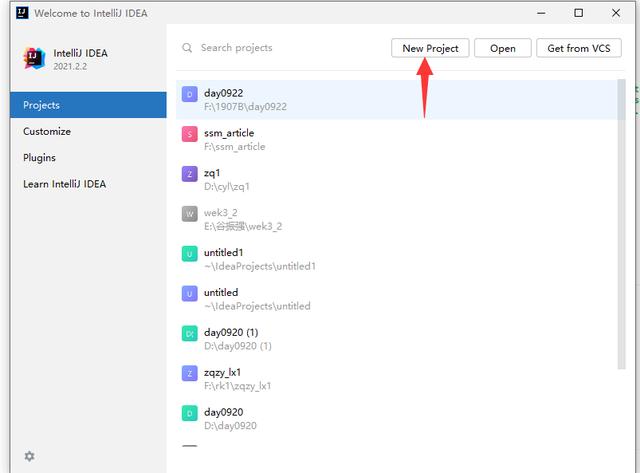Open the Plugins section

[39, 158]
